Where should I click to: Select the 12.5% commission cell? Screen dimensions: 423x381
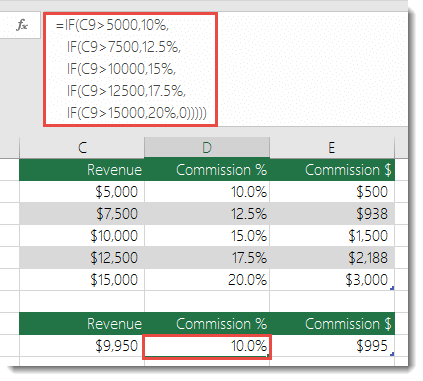(207, 214)
